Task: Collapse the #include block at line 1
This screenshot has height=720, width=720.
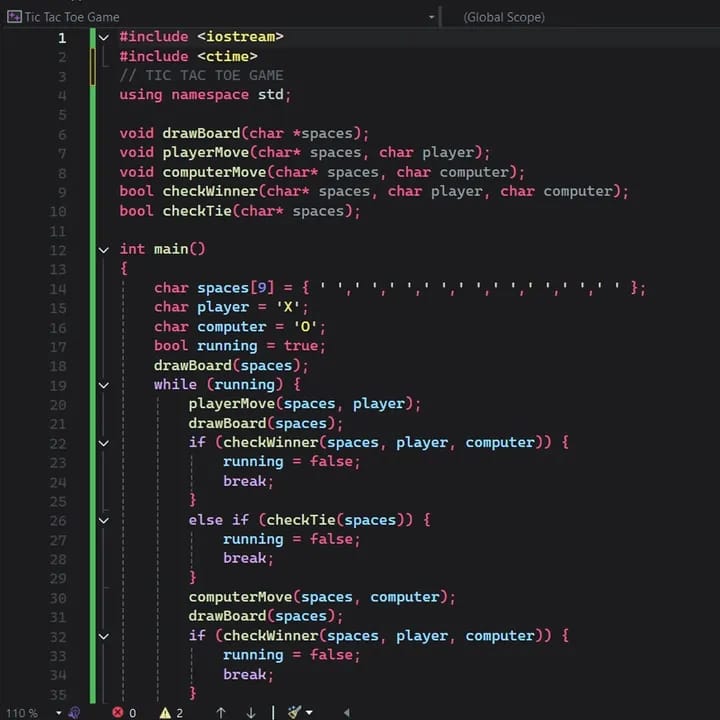Action: 104,37
